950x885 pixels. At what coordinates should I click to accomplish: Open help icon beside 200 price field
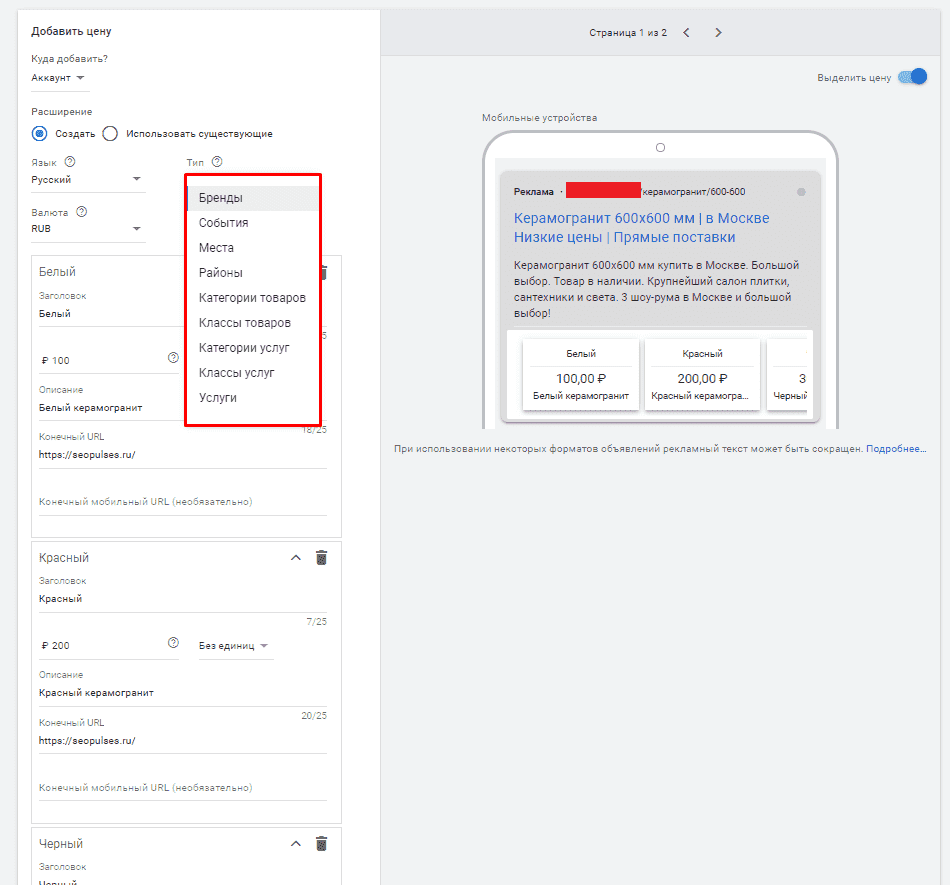point(173,643)
